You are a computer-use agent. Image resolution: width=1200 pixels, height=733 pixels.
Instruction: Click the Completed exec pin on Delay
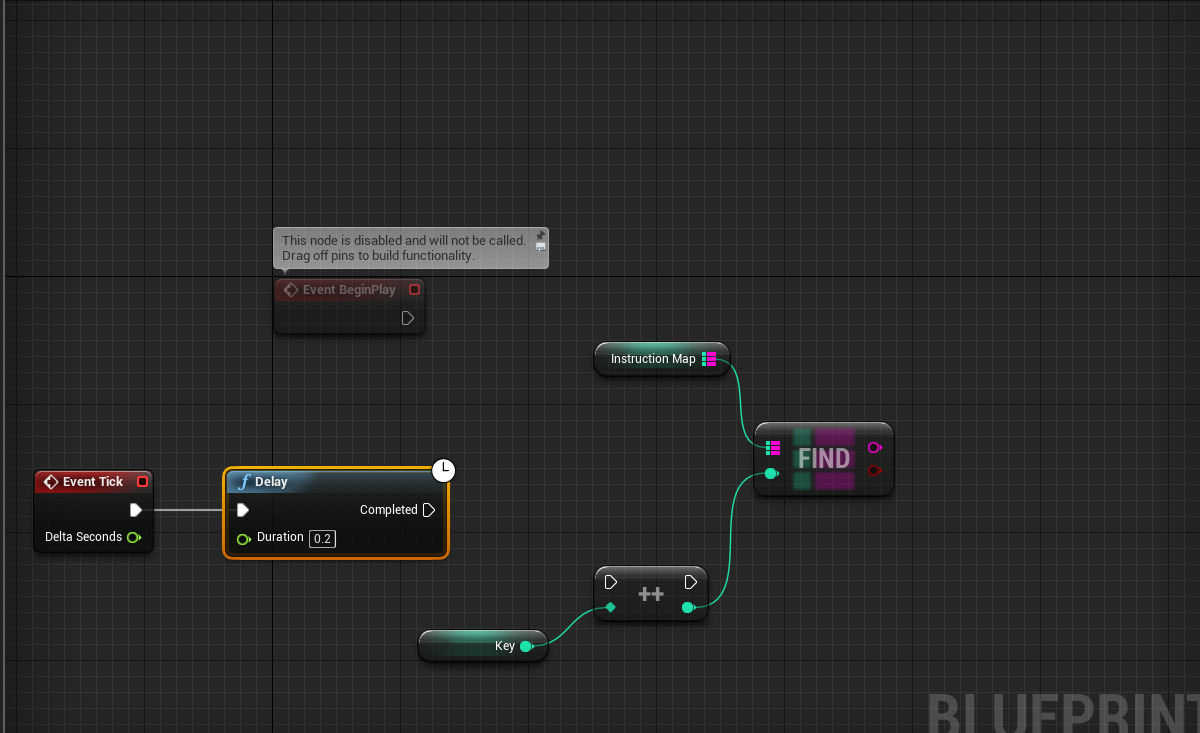pos(429,509)
